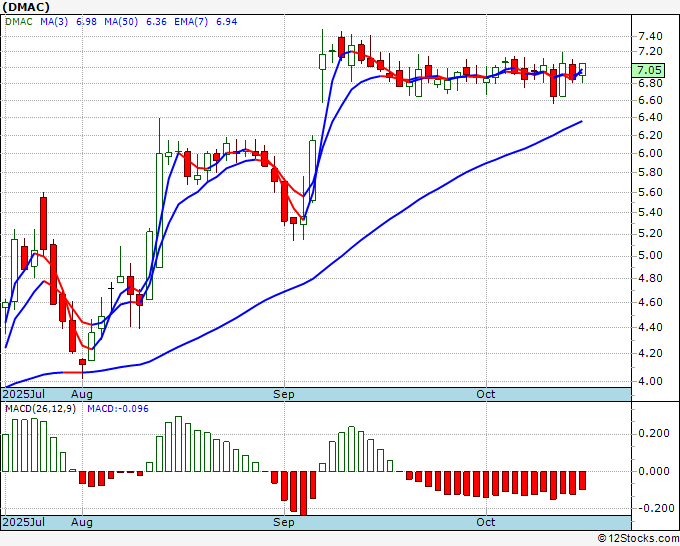The image size is (680, 546).
Task: Select the 4.40 price axis label
Action: 650,327
